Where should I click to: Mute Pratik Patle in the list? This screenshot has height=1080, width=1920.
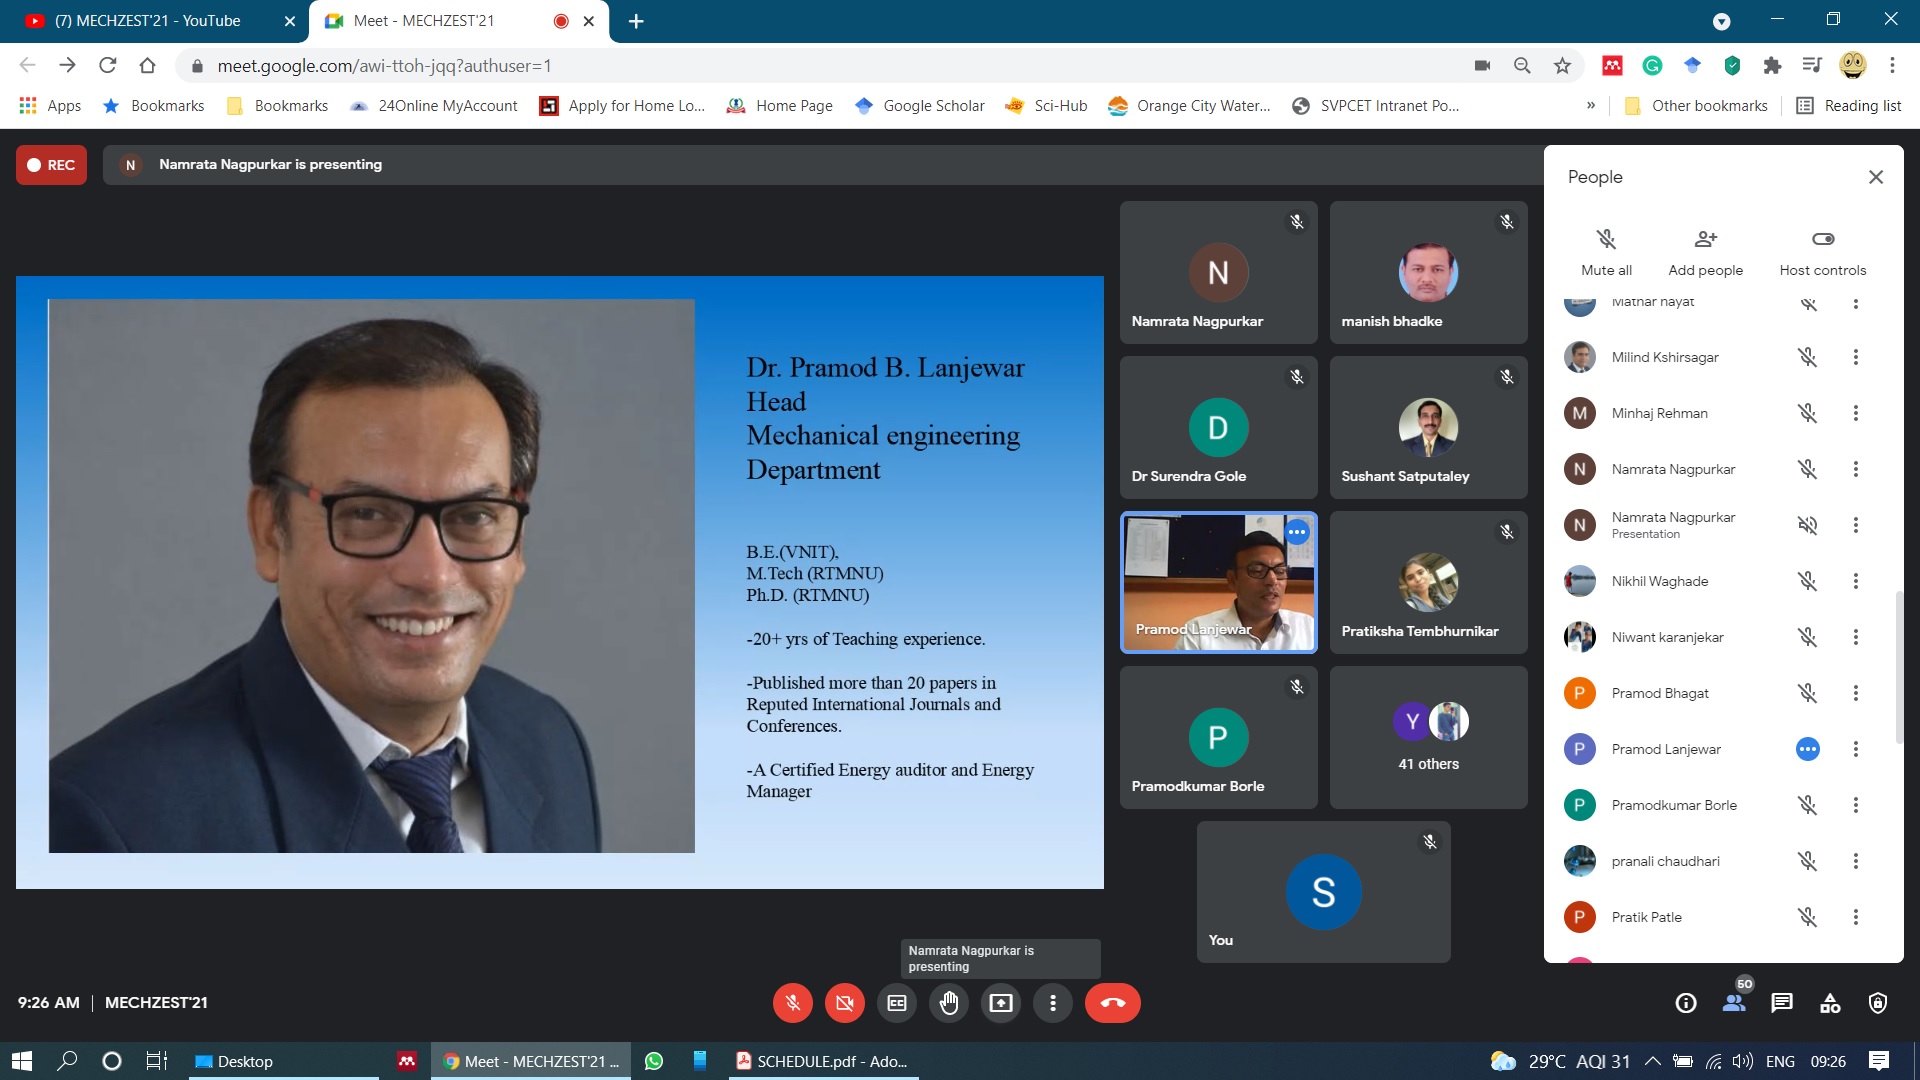click(1807, 917)
